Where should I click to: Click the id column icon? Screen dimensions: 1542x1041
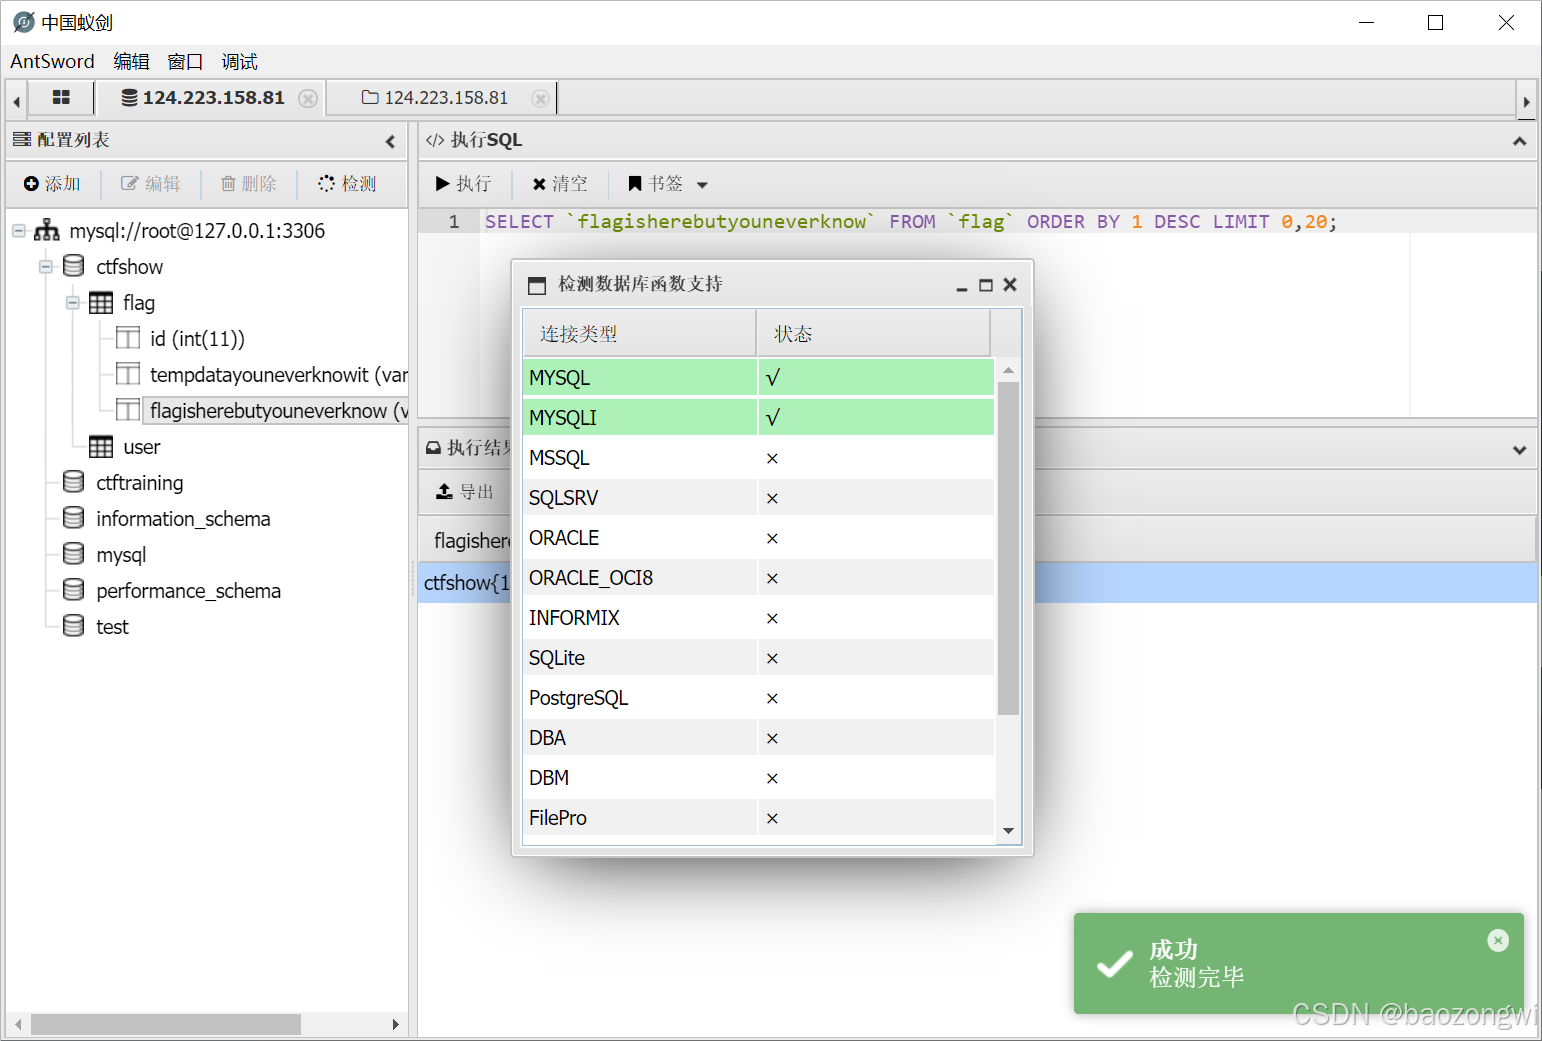coord(128,338)
